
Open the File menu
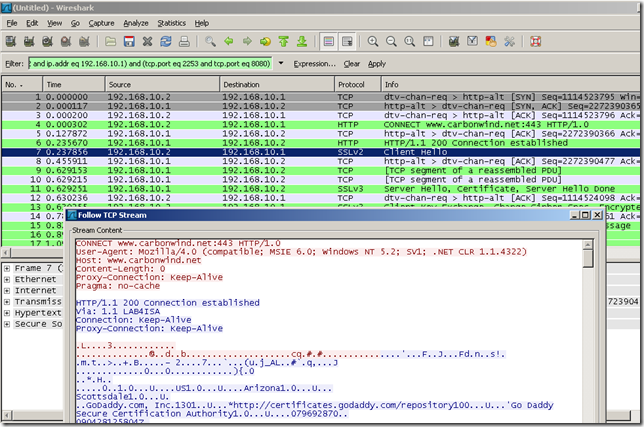pyautogui.click(x=12, y=23)
